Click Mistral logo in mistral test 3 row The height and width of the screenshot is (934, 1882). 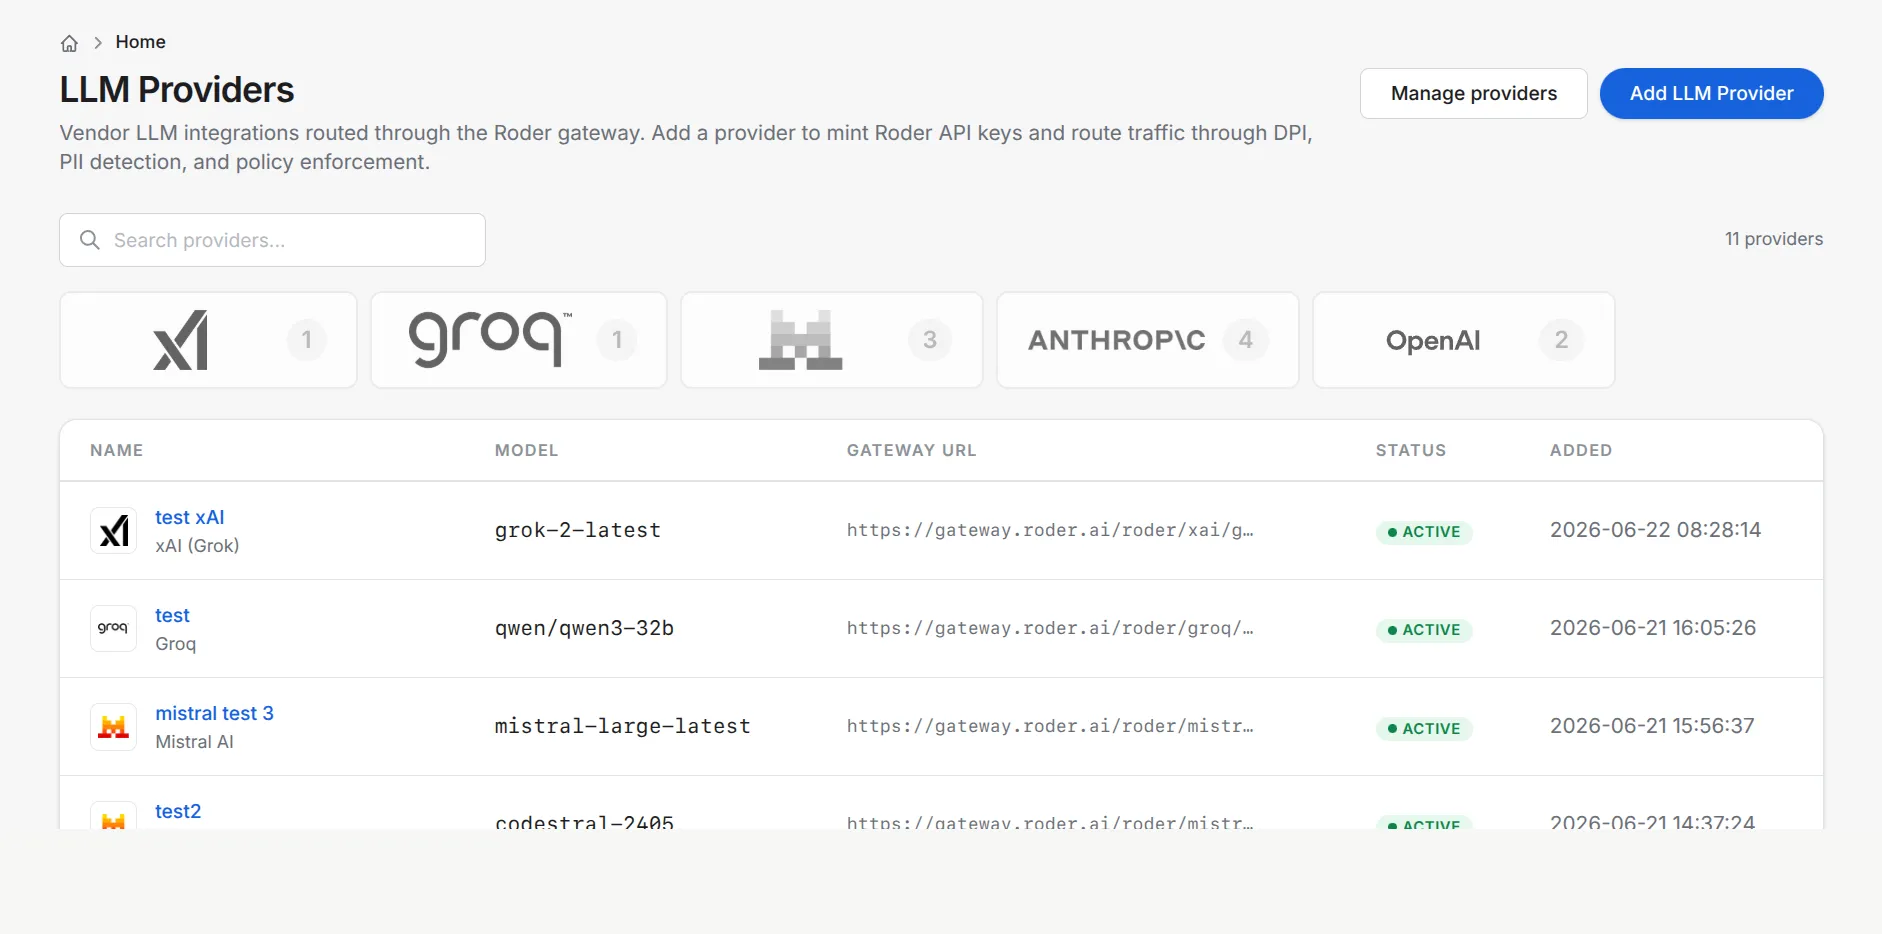coord(114,726)
